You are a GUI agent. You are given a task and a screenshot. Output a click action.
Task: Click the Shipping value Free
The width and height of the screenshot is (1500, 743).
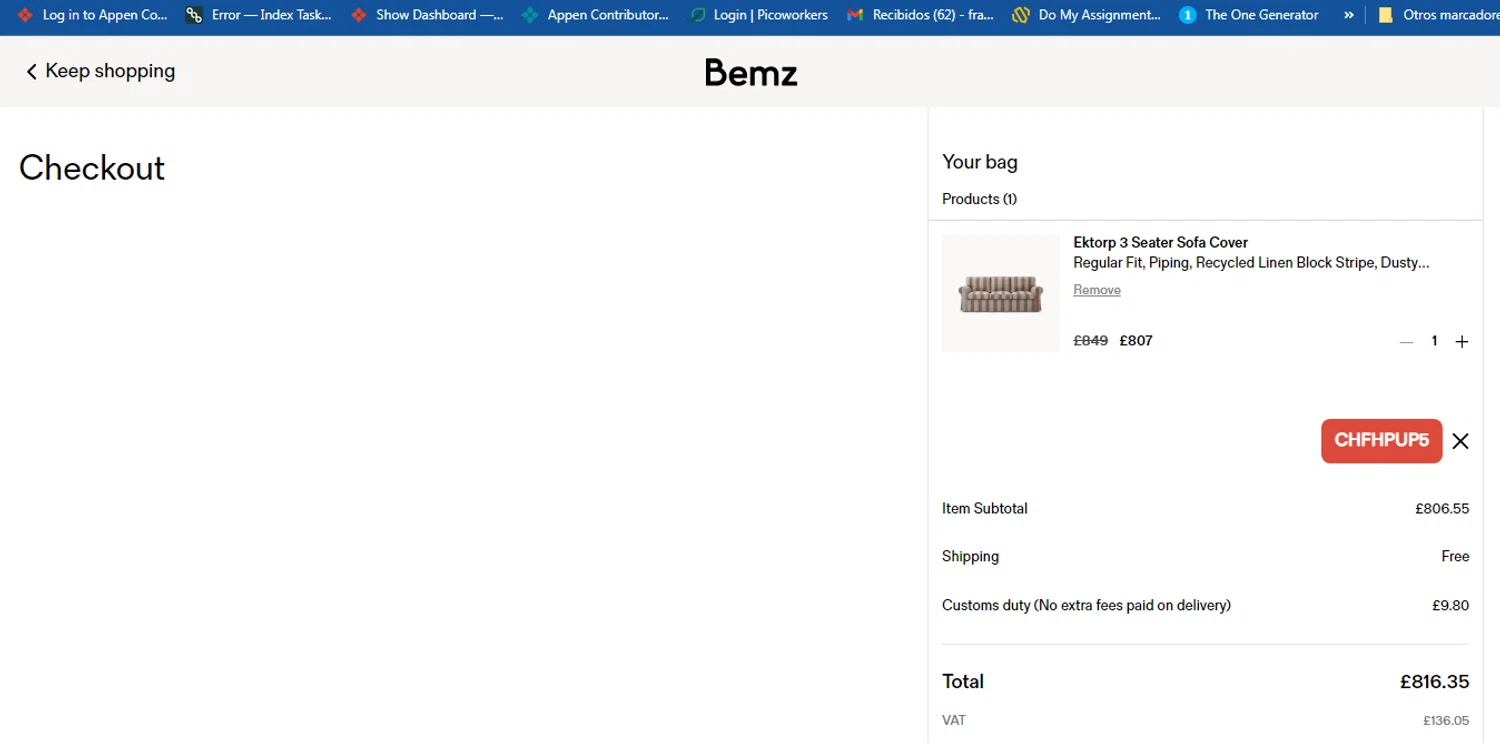tap(1455, 557)
